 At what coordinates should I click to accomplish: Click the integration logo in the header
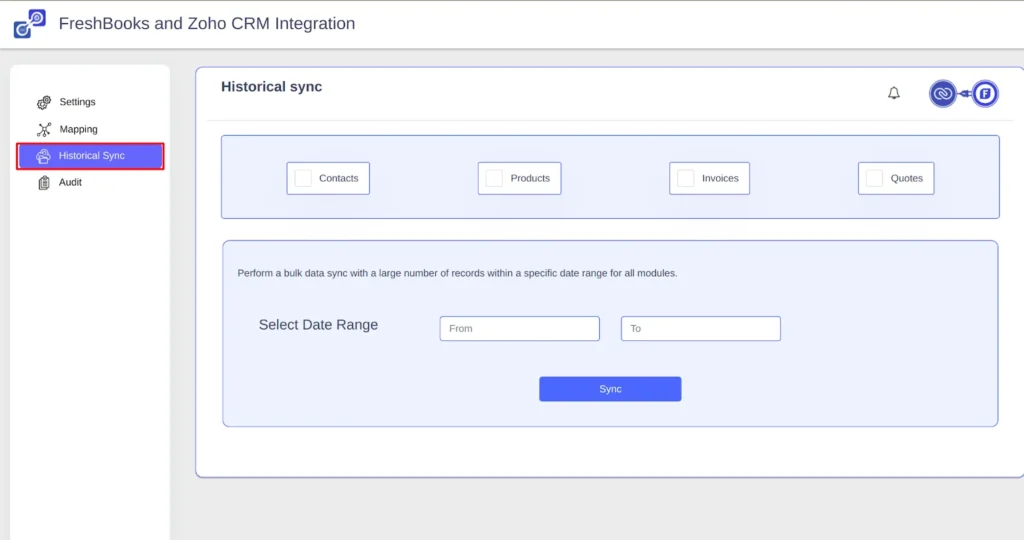pos(29,24)
